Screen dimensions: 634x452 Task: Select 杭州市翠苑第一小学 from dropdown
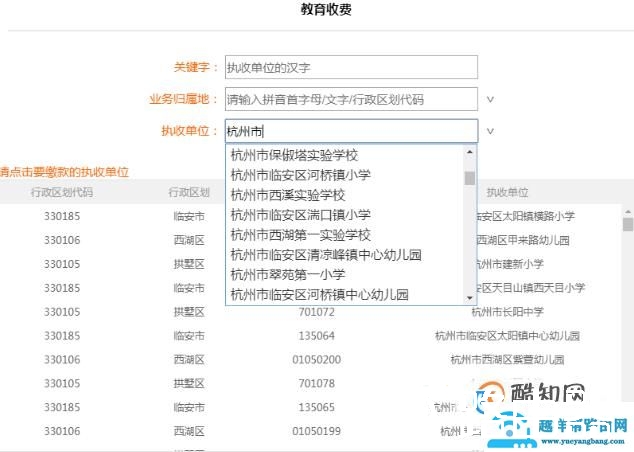(288, 275)
